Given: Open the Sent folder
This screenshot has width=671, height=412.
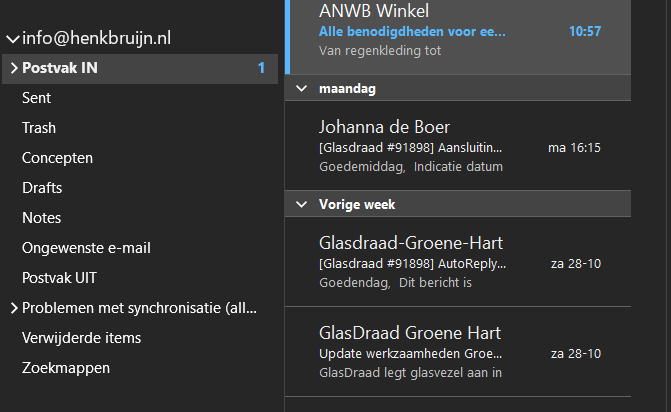Looking at the screenshot, I should coord(36,98).
